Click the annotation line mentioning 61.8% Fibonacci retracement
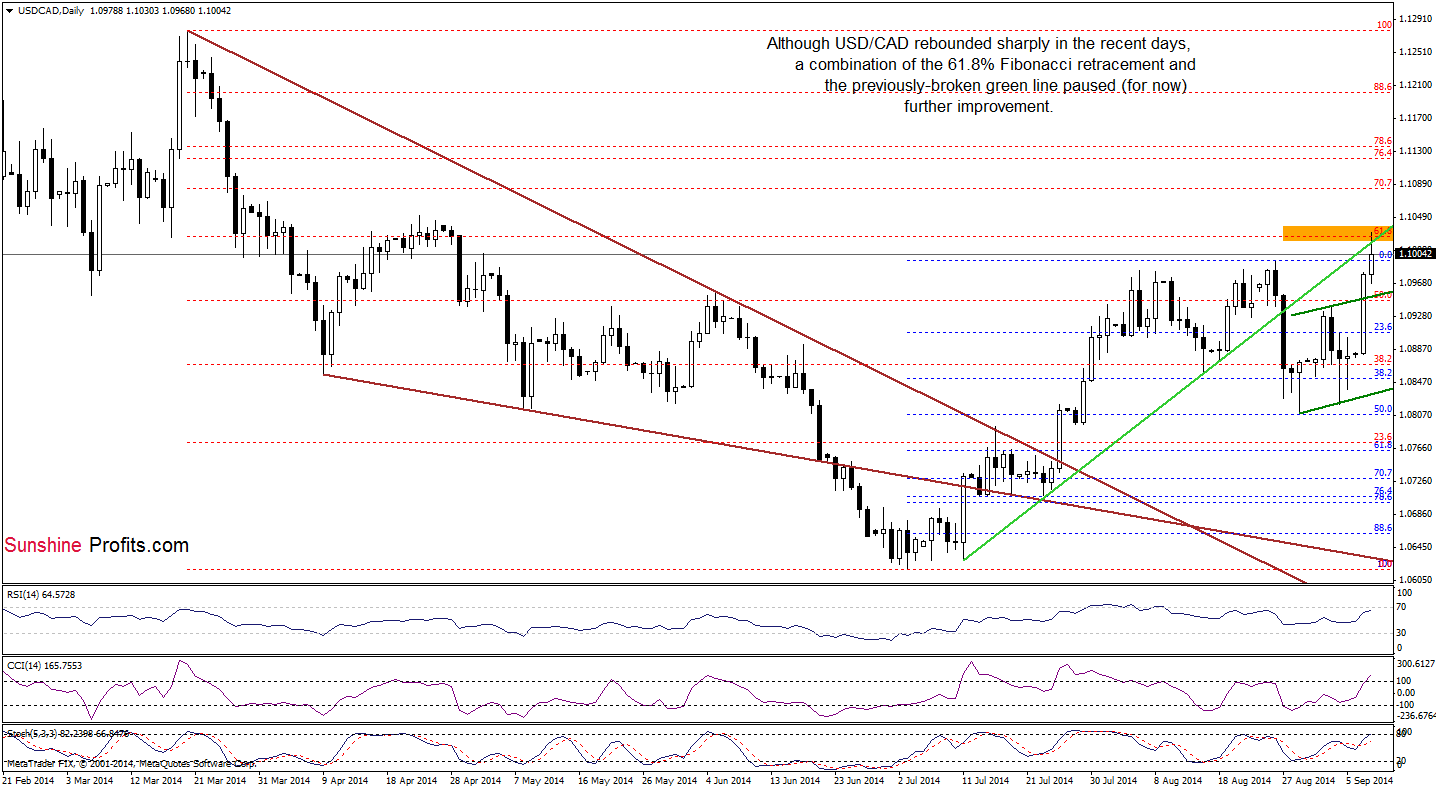This screenshot has width=1436, height=789. pyautogui.click(x=995, y=65)
